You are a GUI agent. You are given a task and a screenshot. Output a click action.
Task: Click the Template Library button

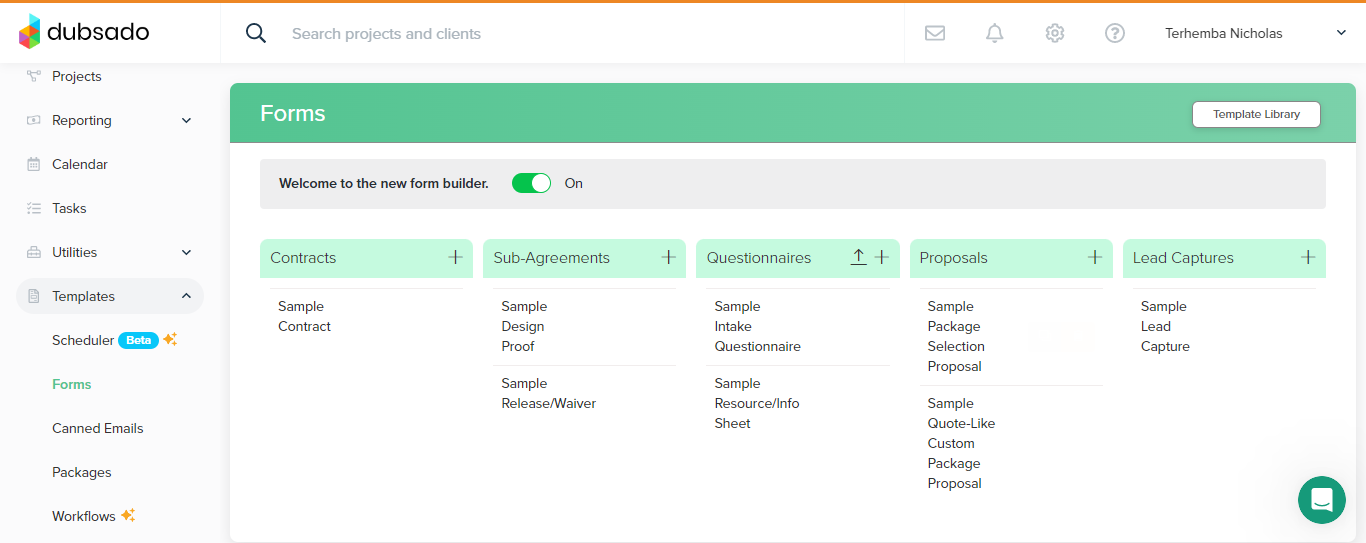(x=1256, y=114)
